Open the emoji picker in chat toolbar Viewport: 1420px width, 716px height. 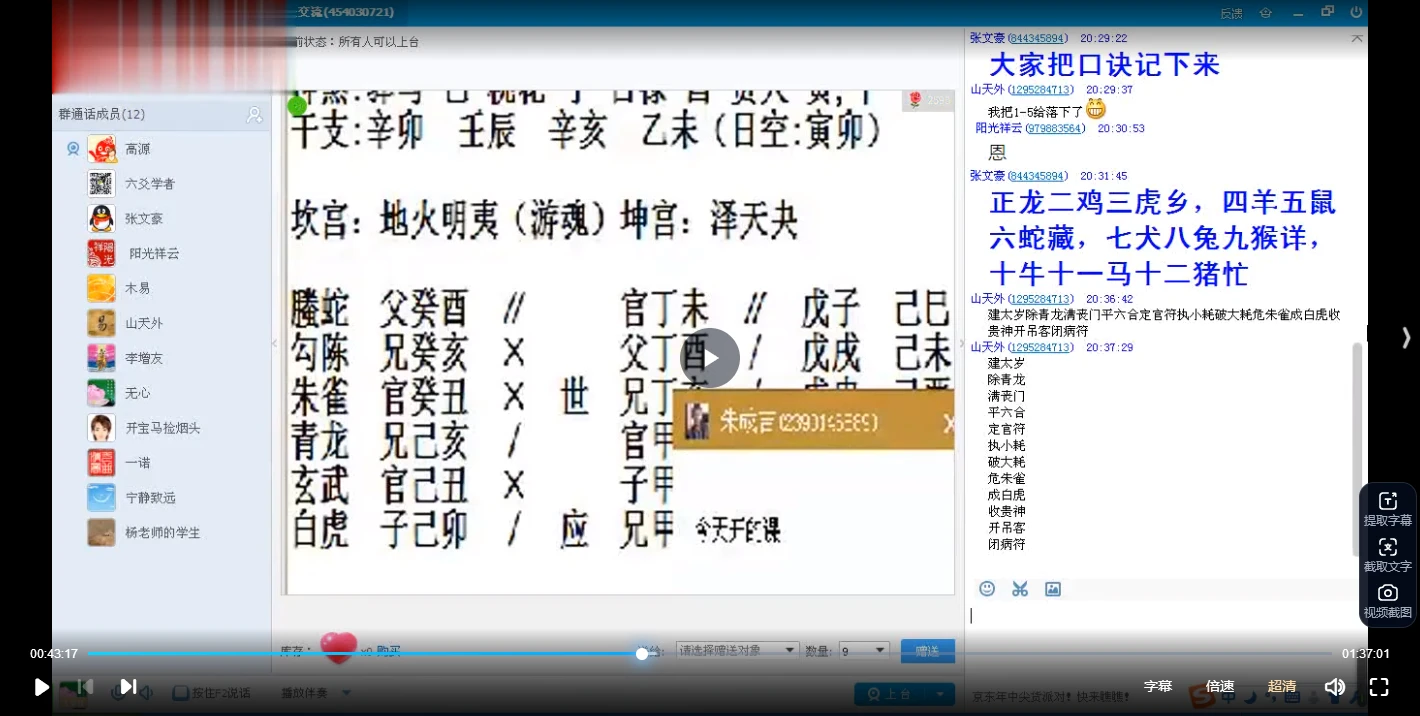coord(987,589)
